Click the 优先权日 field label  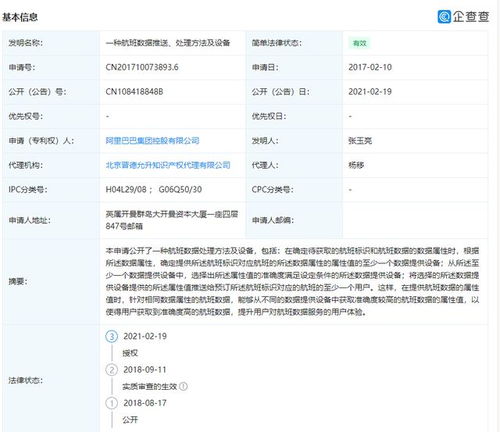269,116
